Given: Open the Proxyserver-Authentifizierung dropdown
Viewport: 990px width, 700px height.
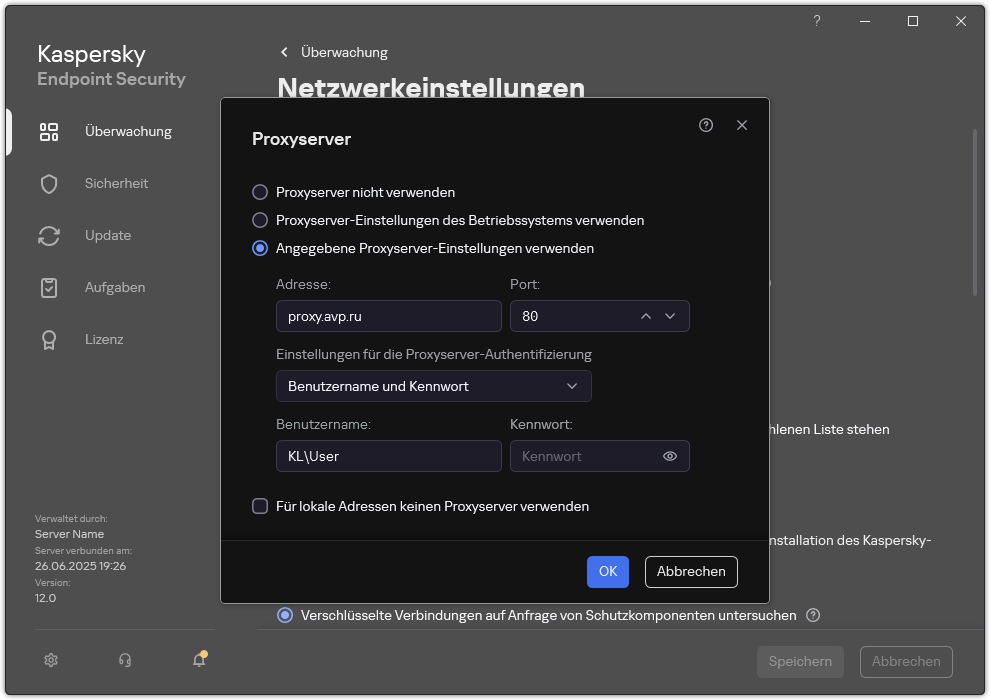Looking at the screenshot, I should (x=433, y=386).
